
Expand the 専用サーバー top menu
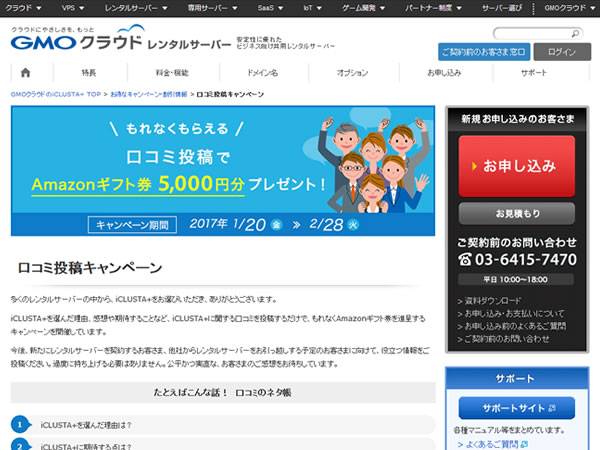coord(212,8)
